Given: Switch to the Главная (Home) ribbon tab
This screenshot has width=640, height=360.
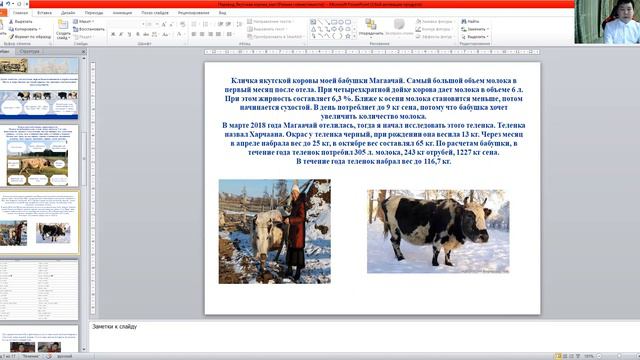Looking at the screenshot, I should pyautogui.click(x=20, y=13).
